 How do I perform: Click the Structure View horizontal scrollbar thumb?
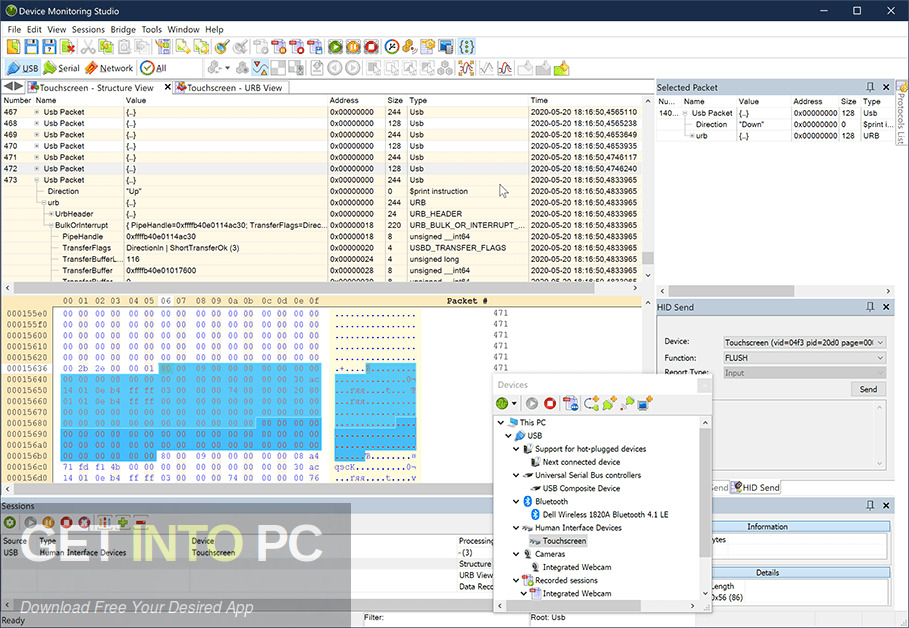point(304,288)
